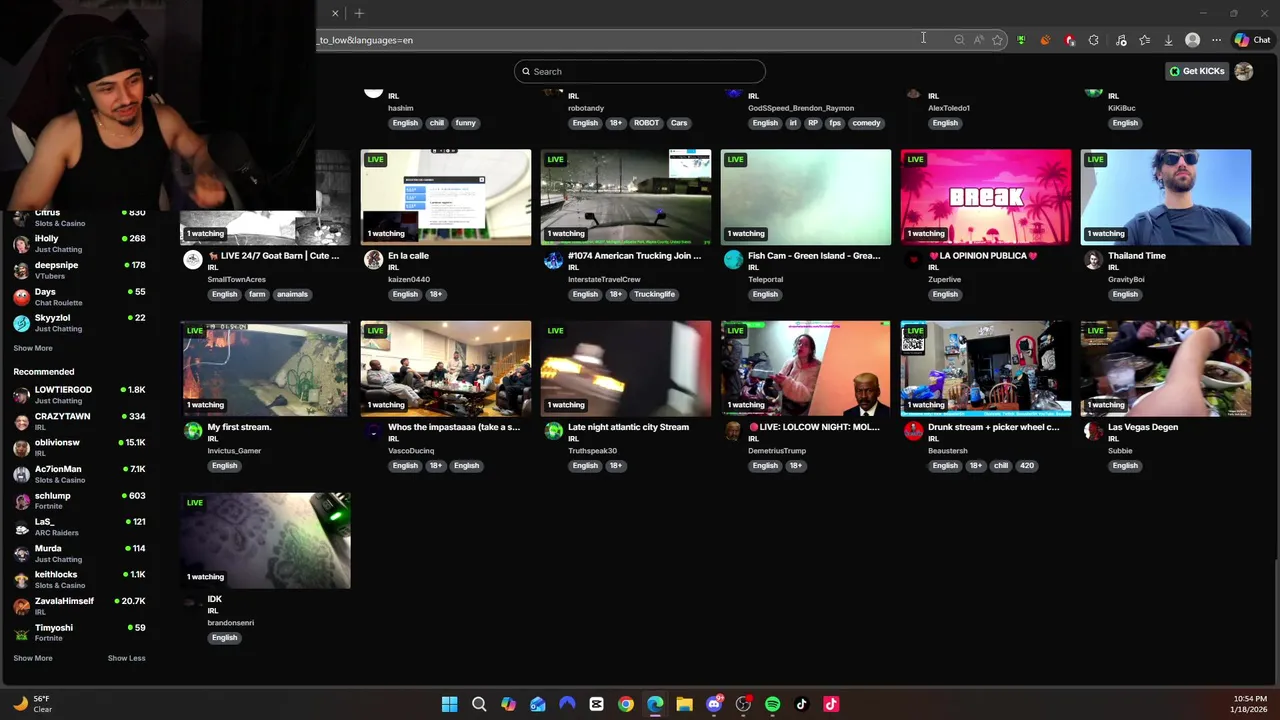Expand Show More under Recommended list
This screenshot has height=720, width=1280.
[x=33, y=658]
